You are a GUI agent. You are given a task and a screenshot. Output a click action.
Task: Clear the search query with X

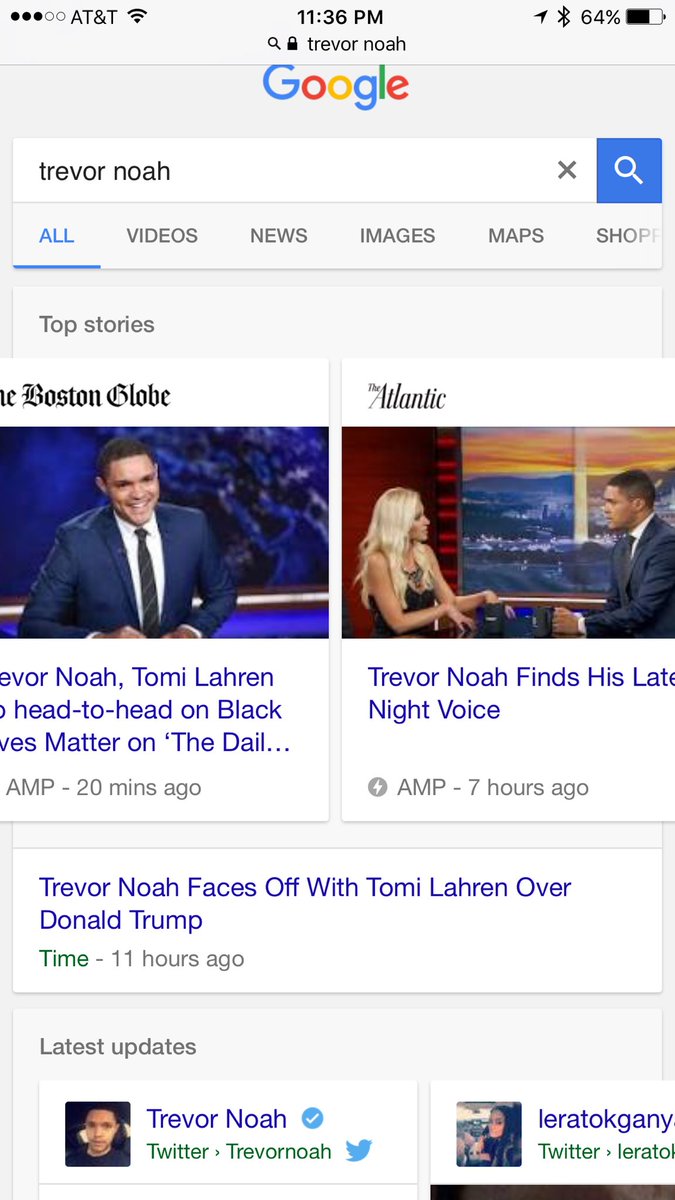click(x=567, y=170)
